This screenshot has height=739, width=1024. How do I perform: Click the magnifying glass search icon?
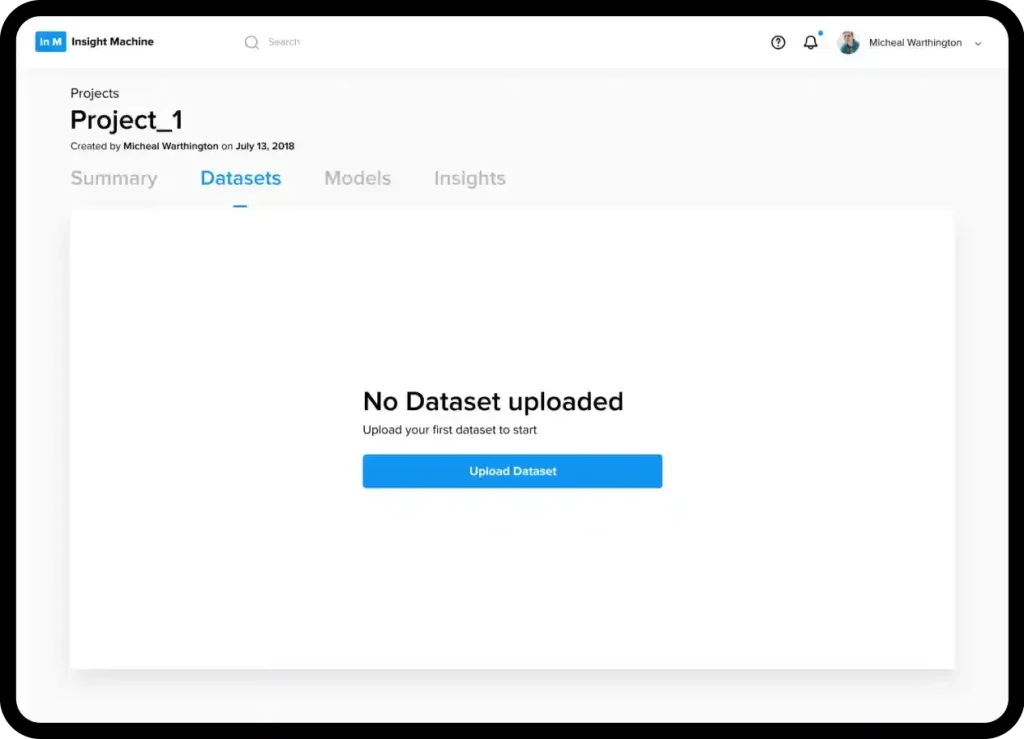pyautogui.click(x=252, y=42)
